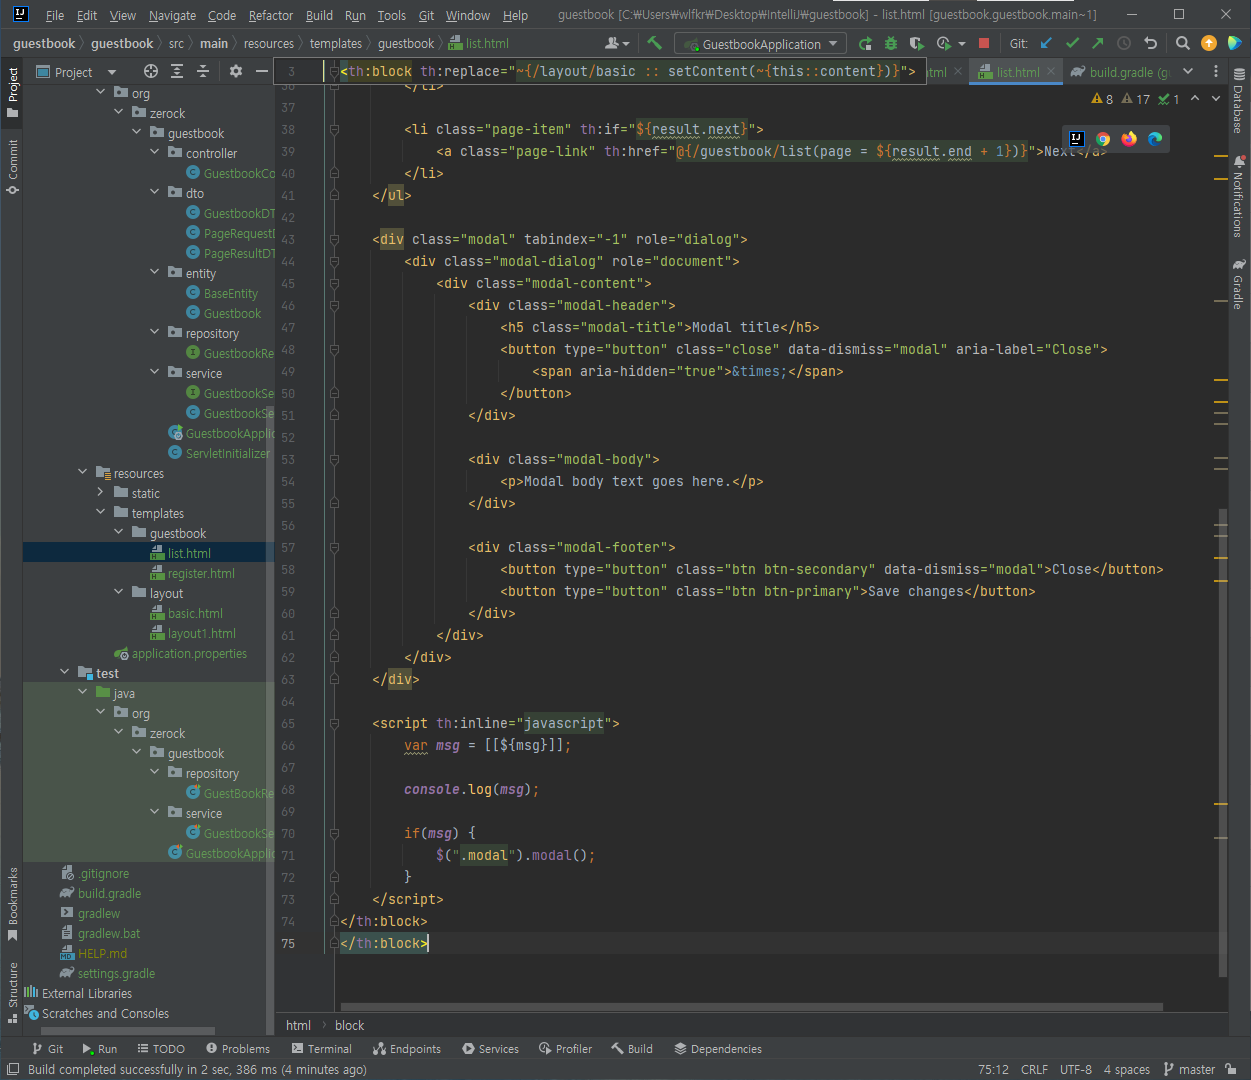Select opened file in Project view
Viewport: 1251px width, 1080px height.
pyautogui.click(x=151, y=71)
